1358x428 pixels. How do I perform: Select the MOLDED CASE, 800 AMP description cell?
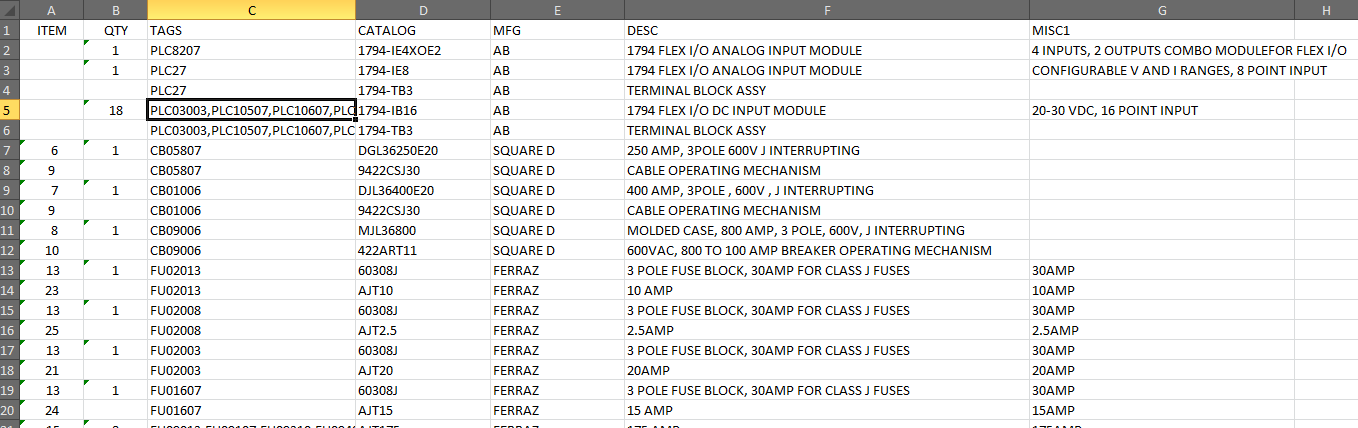827,230
